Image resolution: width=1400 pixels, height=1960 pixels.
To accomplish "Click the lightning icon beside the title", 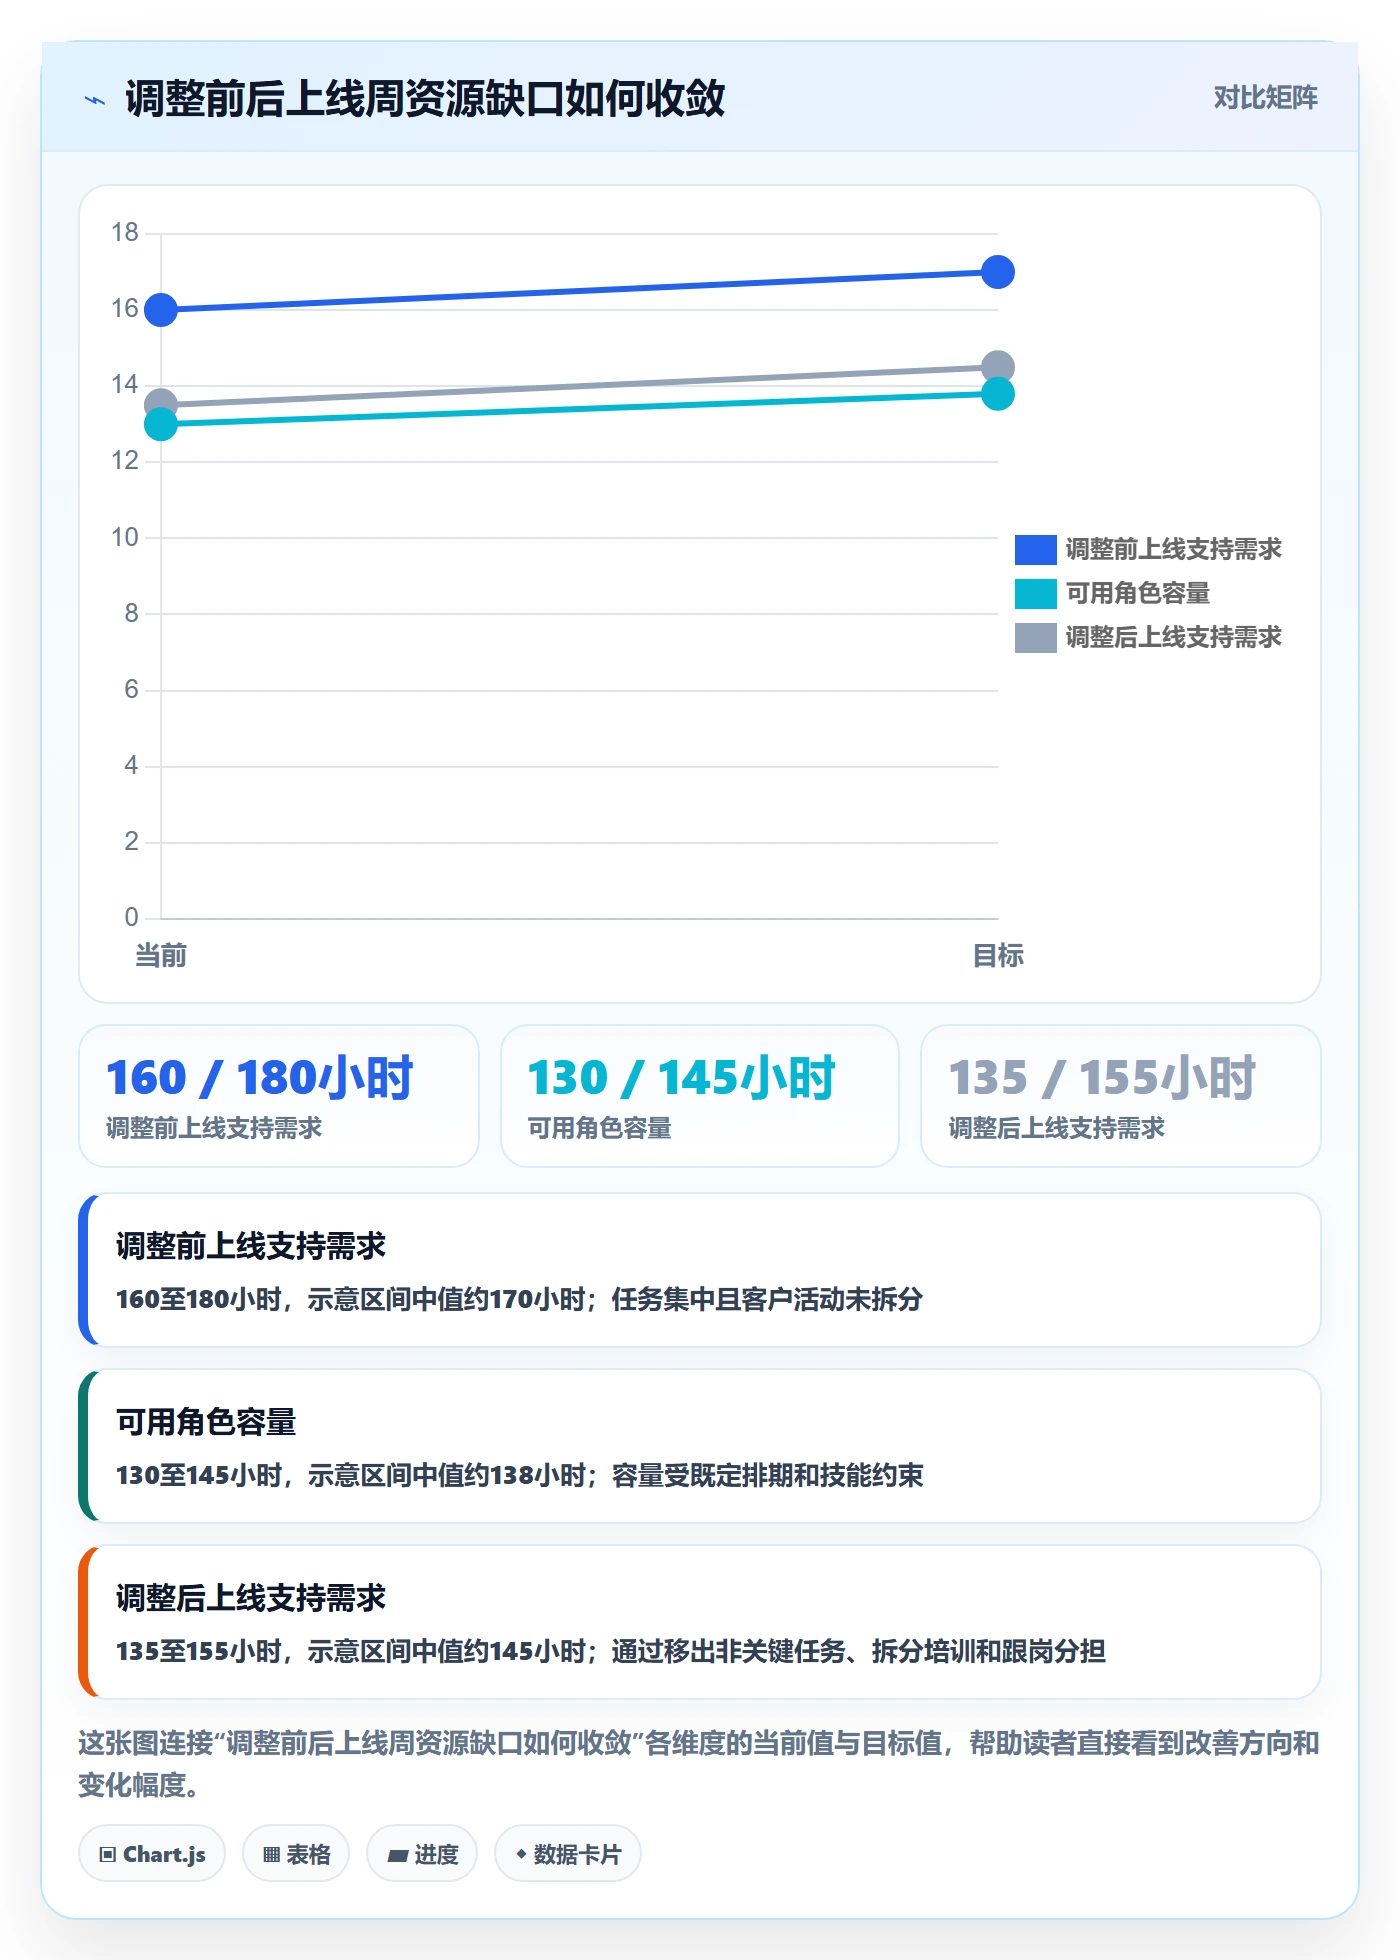I will tap(95, 100).
